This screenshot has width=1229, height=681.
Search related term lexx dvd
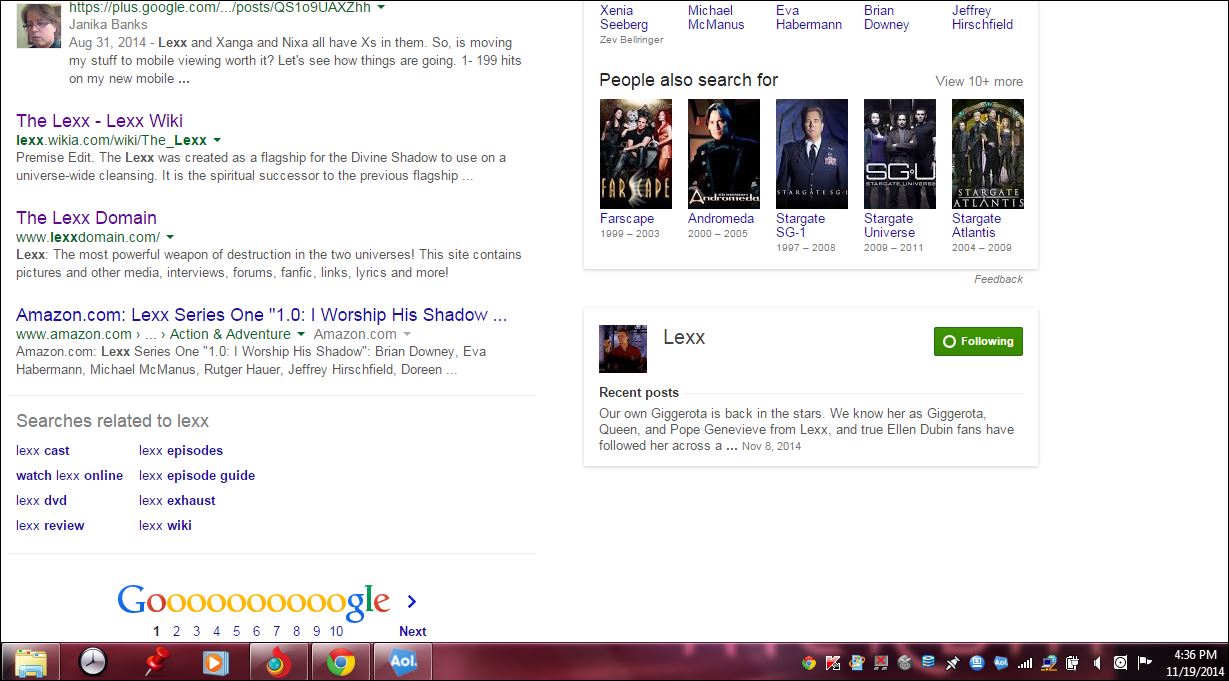point(41,500)
